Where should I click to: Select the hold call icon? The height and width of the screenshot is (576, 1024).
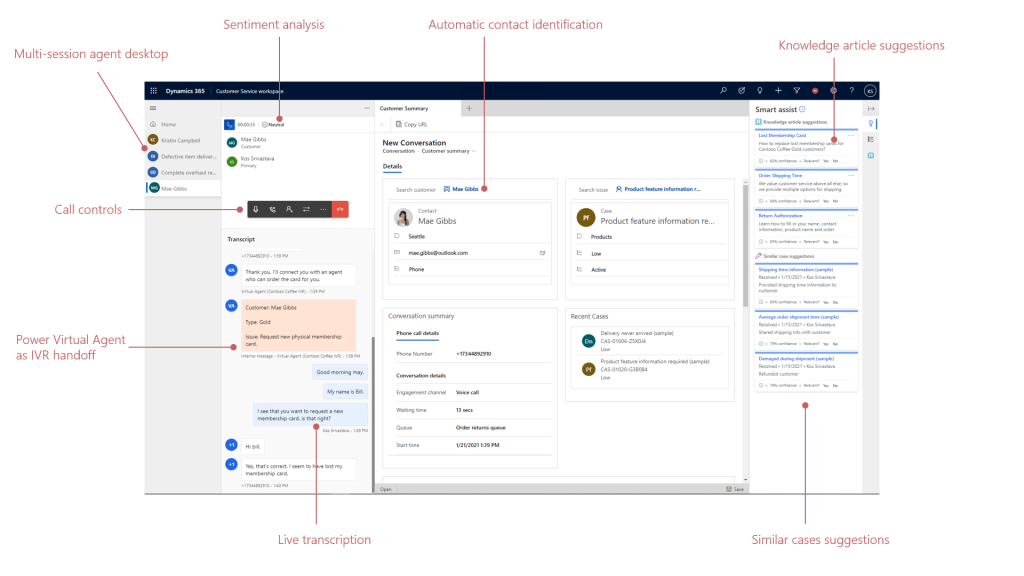point(272,210)
